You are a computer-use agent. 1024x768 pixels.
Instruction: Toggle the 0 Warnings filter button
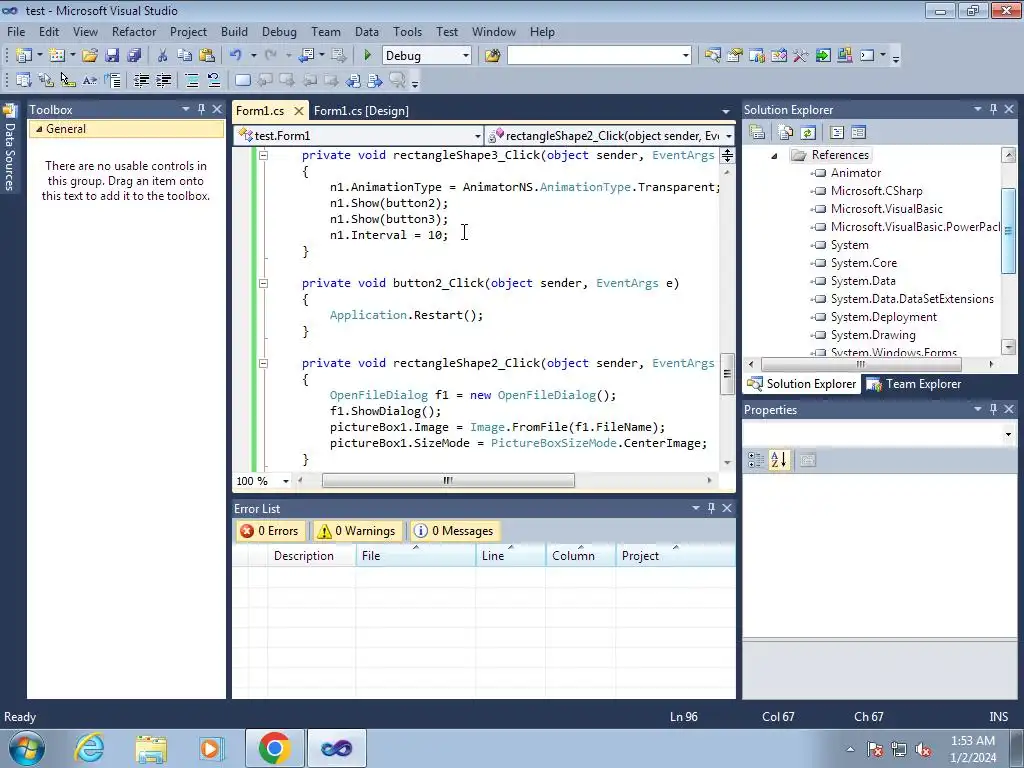357,531
